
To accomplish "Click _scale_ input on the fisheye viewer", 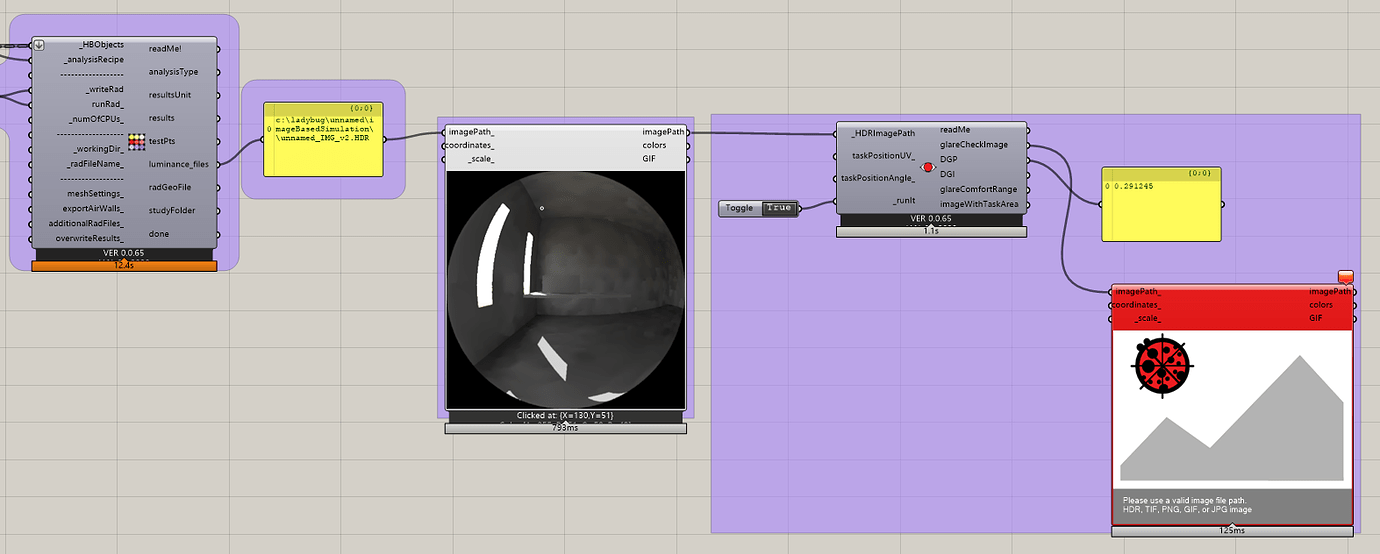I will [480, 159].
